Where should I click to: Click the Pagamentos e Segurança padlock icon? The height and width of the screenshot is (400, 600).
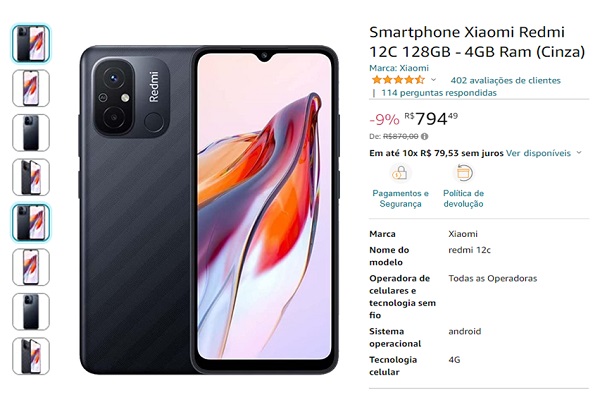click(400, 173)
